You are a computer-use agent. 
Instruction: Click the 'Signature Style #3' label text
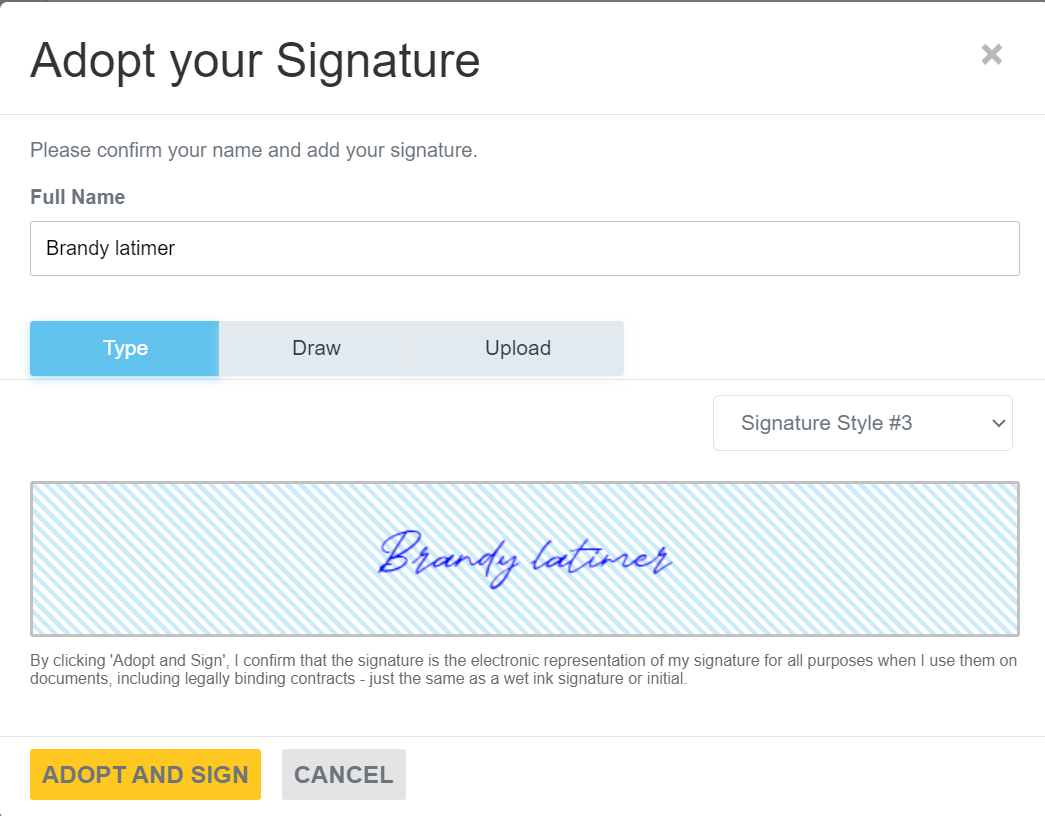[x=826, y=423]
